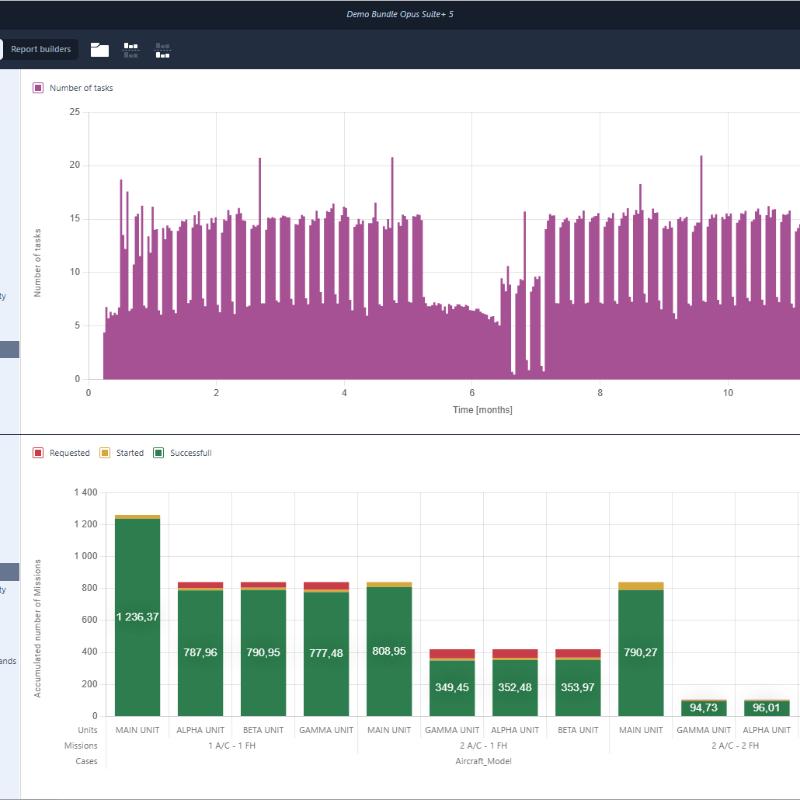
Task: Toggle the Started legend series
Action: 122,453
